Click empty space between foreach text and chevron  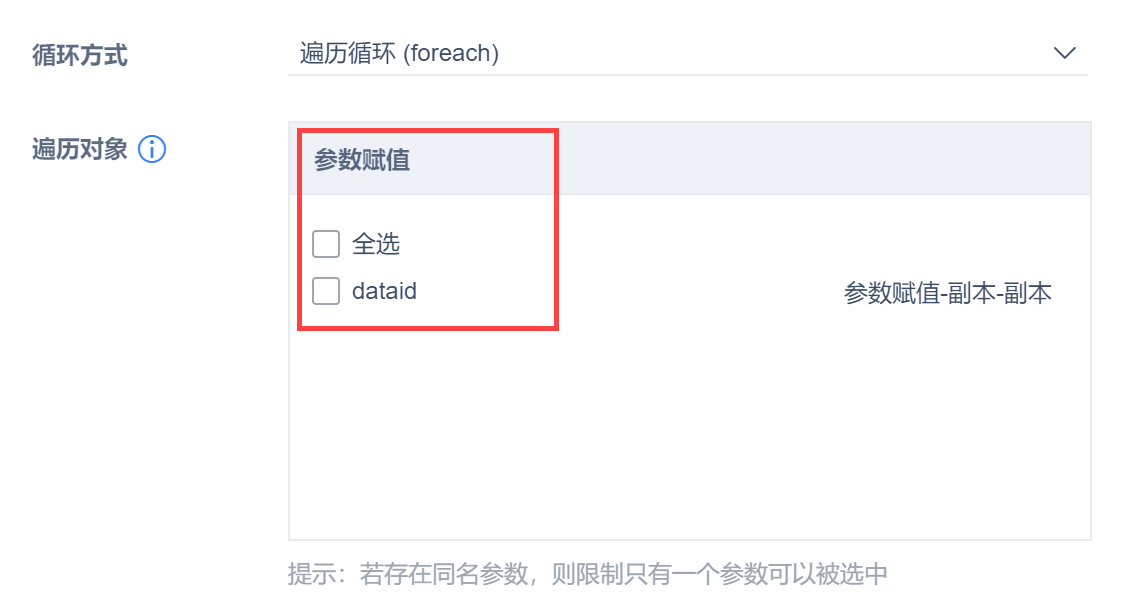(780, 53)
